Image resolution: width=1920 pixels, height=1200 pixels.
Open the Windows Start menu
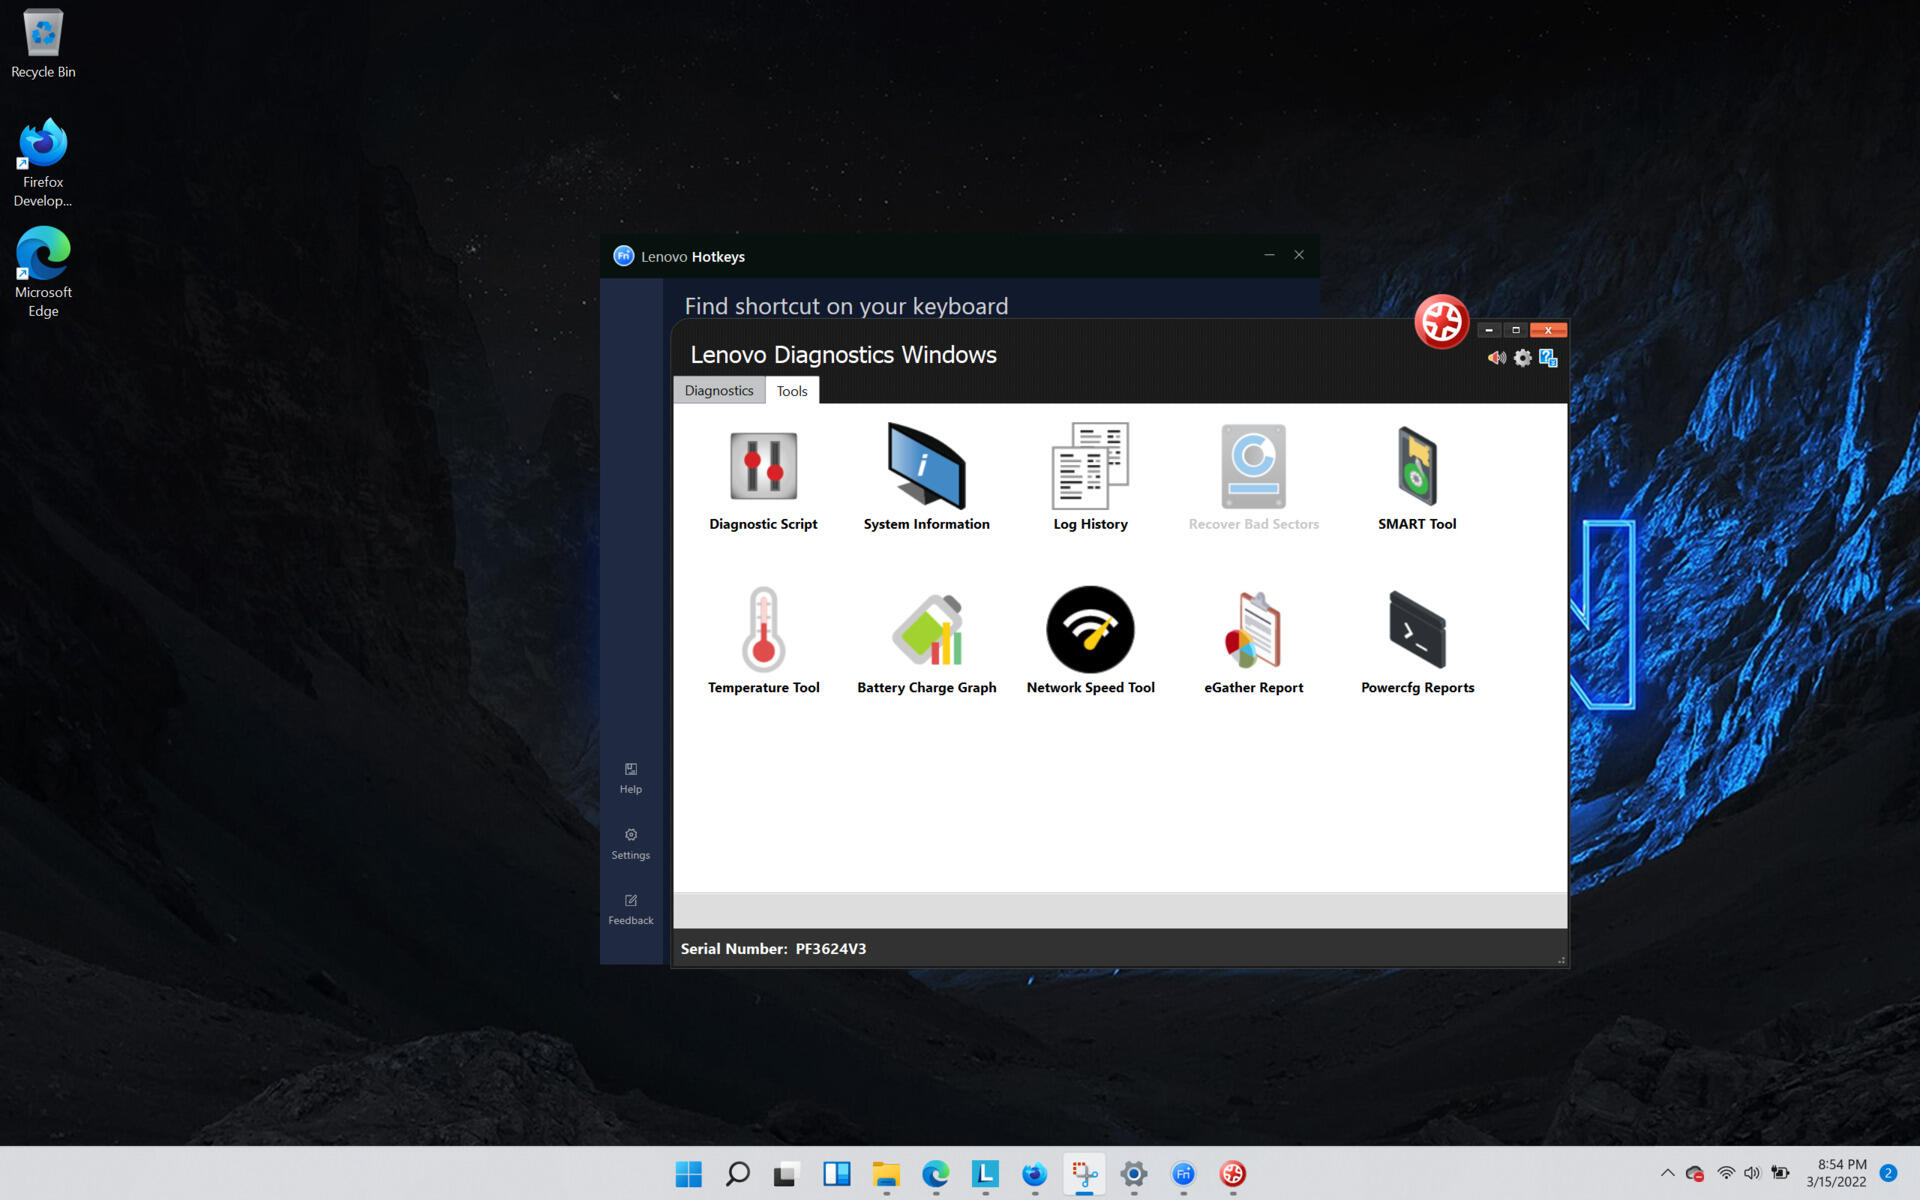tap(688, 1174)
